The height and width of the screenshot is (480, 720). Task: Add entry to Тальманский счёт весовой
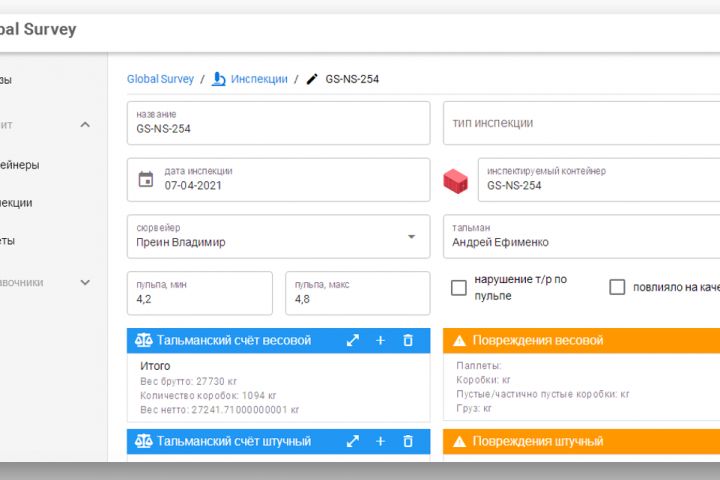pos(380,340)
